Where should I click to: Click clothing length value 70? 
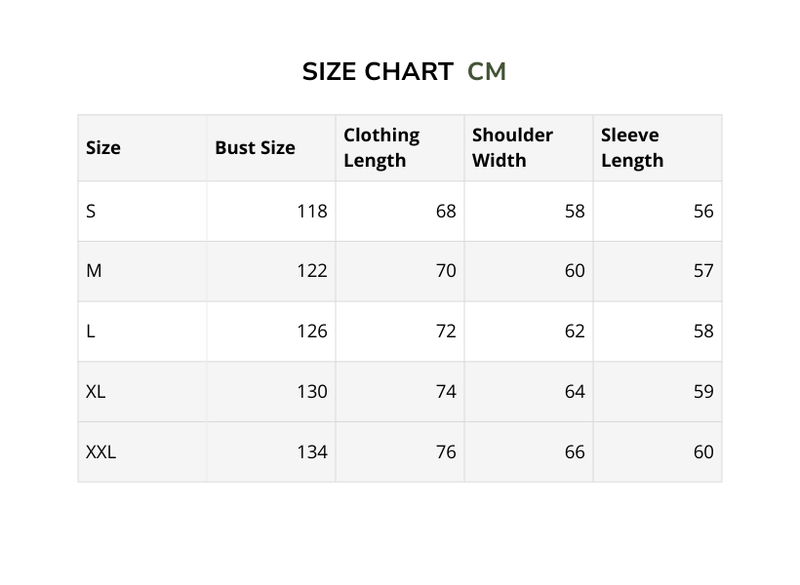pos(446,271)
